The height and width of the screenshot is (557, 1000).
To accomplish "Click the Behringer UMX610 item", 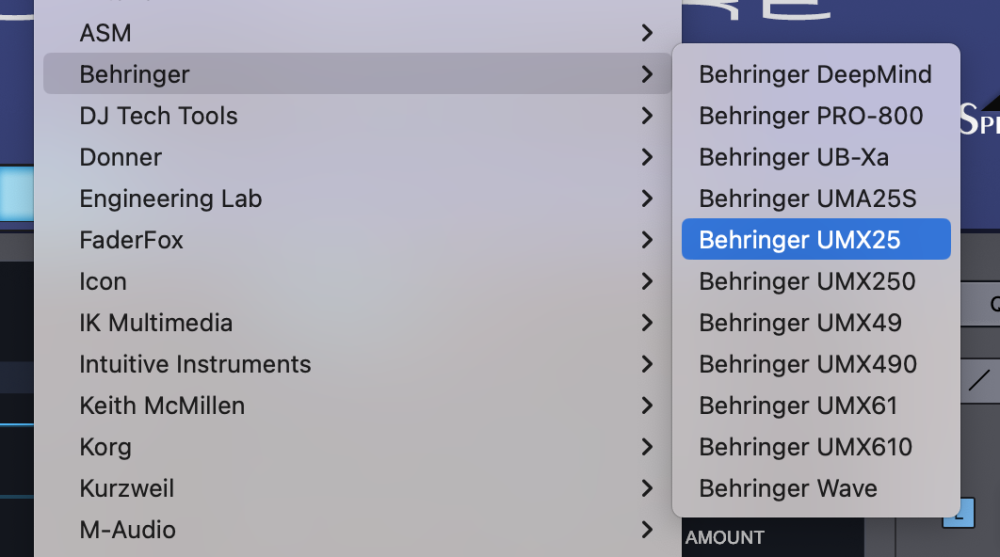I will (805, 447).
